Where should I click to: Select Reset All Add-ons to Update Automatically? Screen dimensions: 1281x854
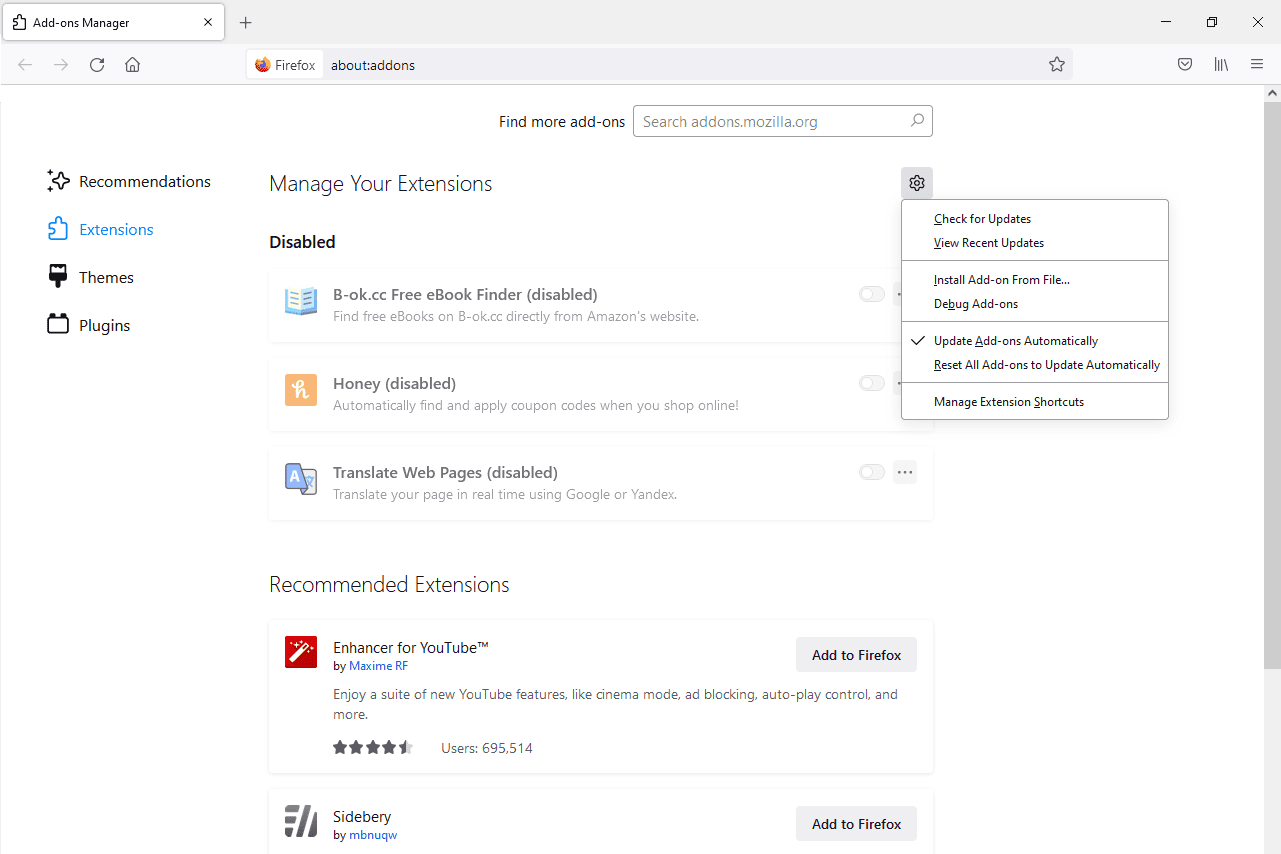pos(1035,365)
